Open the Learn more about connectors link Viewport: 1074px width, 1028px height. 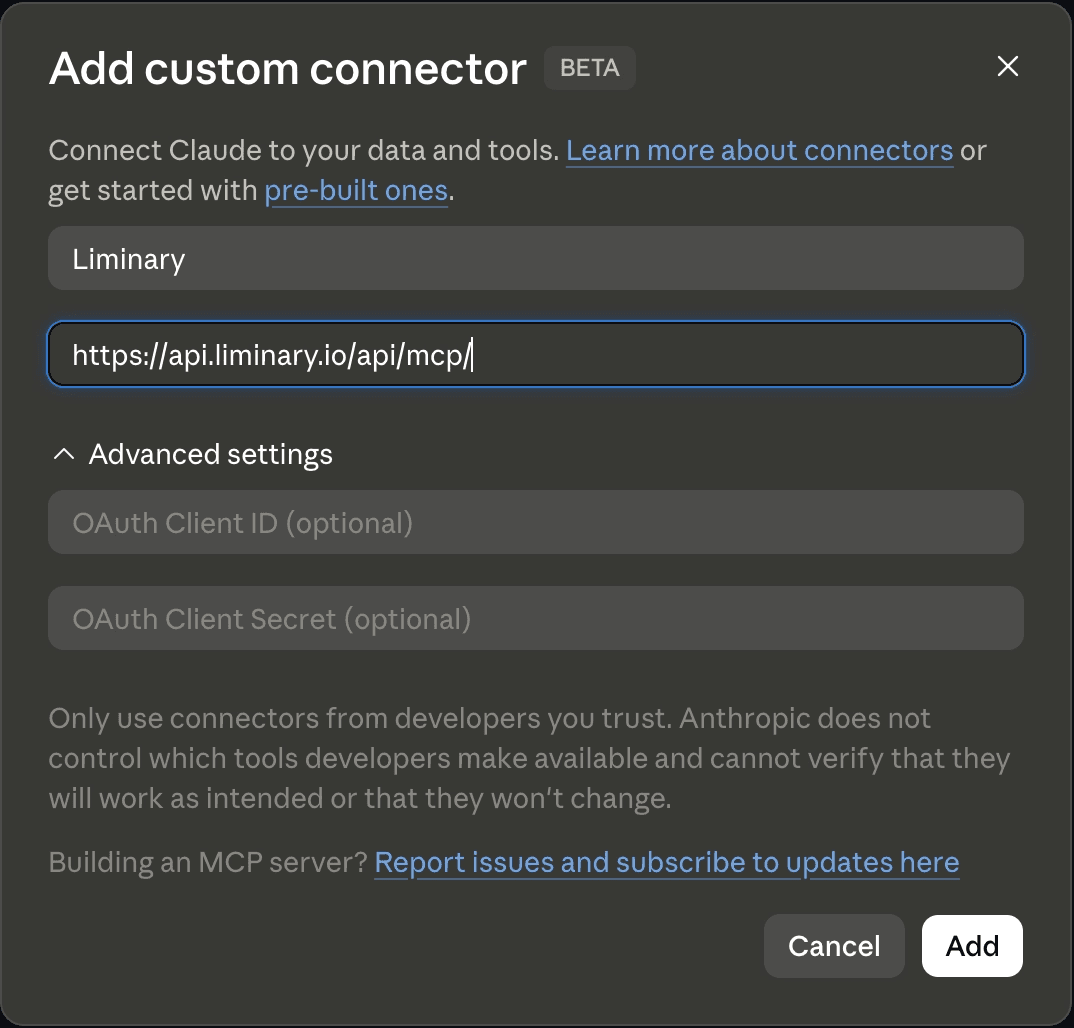click(x=759, y=151)
